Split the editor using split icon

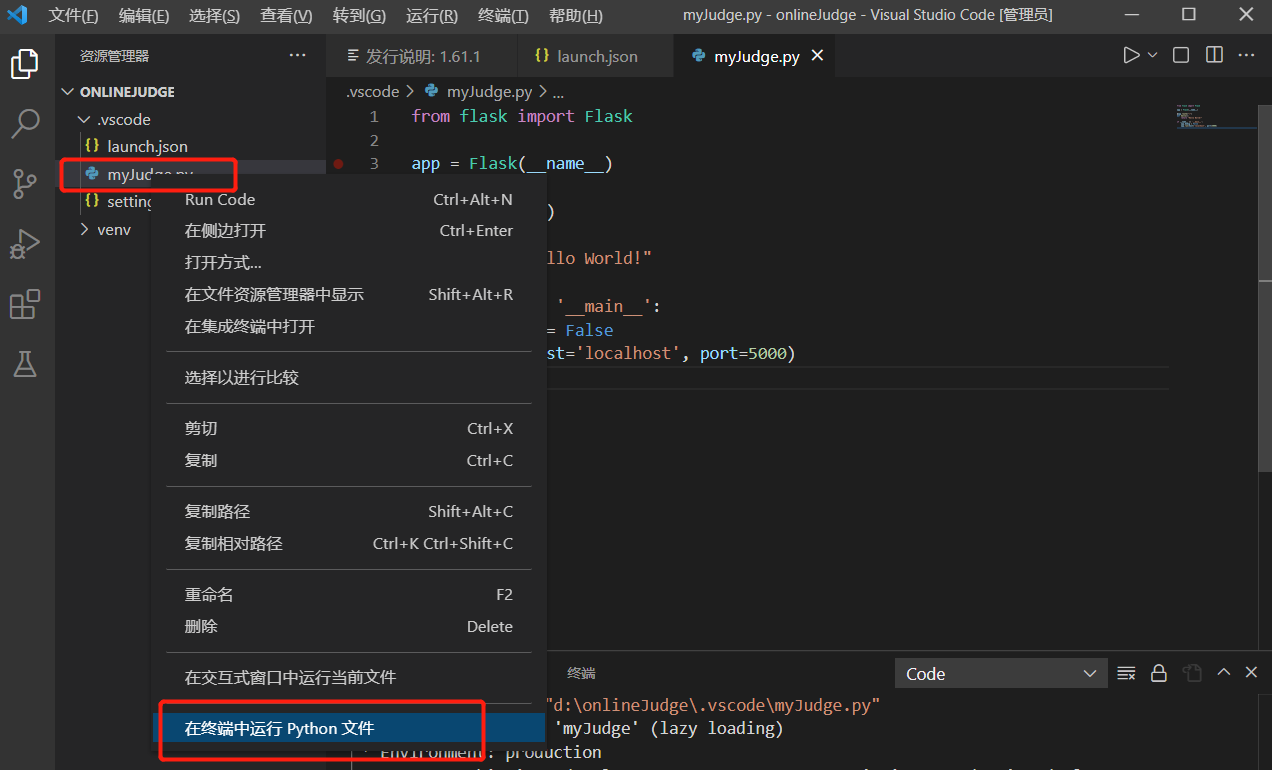pyautogui.click(x=1213, y=55)
